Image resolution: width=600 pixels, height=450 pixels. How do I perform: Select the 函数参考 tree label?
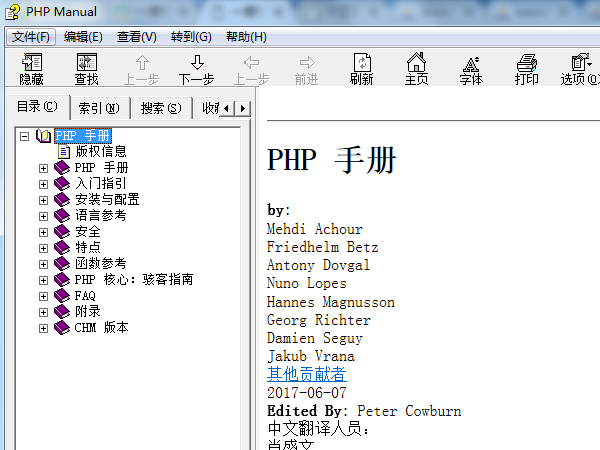(101, 264)
